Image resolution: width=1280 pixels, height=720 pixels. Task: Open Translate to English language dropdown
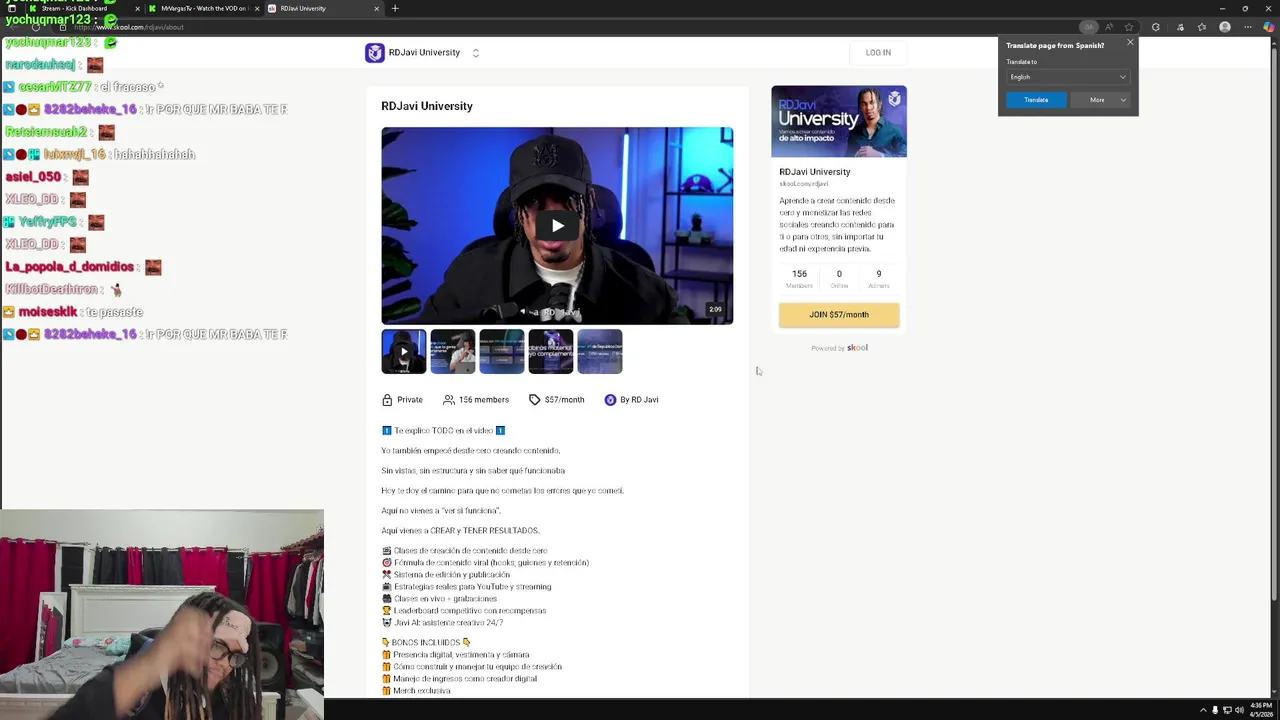click(x=1068, y=77)
